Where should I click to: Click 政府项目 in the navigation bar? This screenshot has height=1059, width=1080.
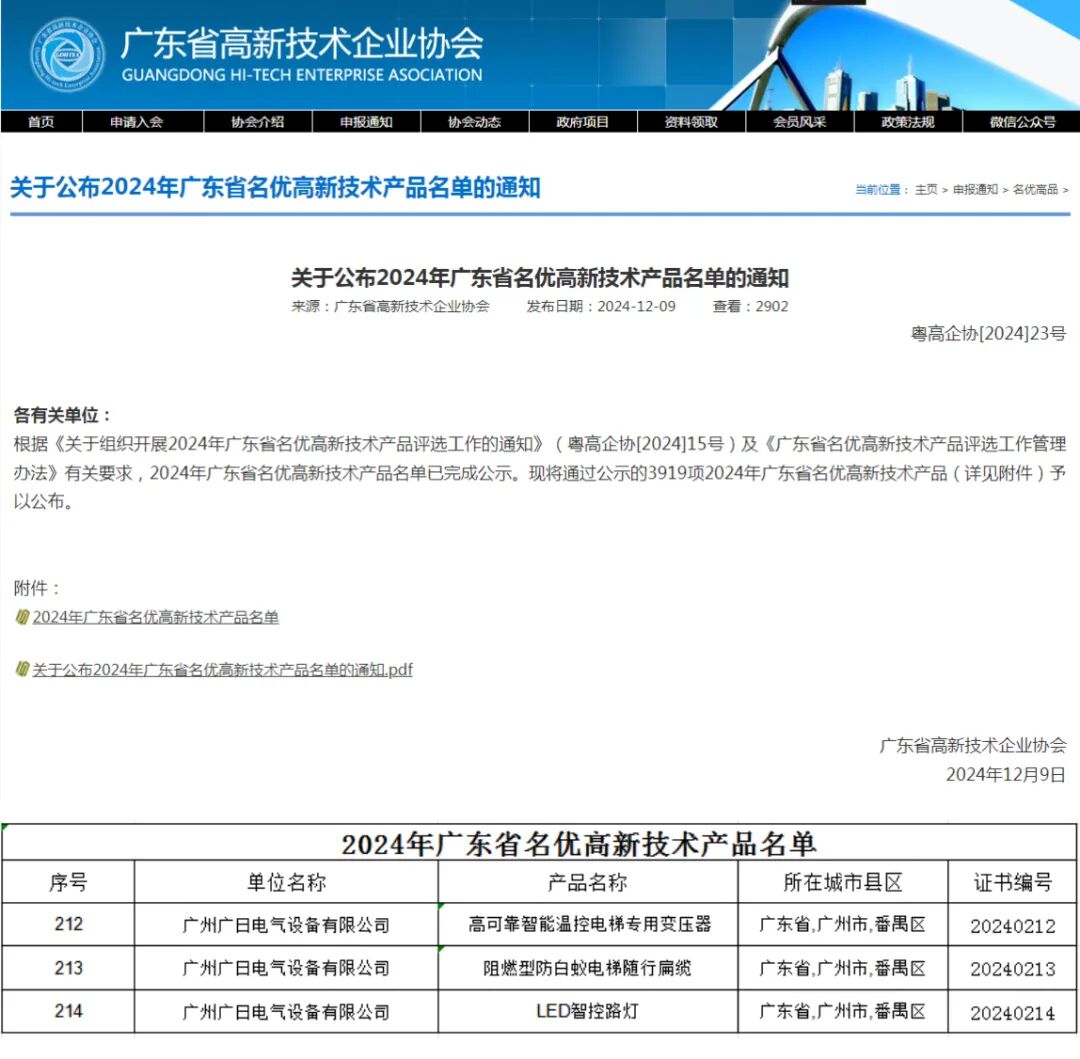pos(582,122)
